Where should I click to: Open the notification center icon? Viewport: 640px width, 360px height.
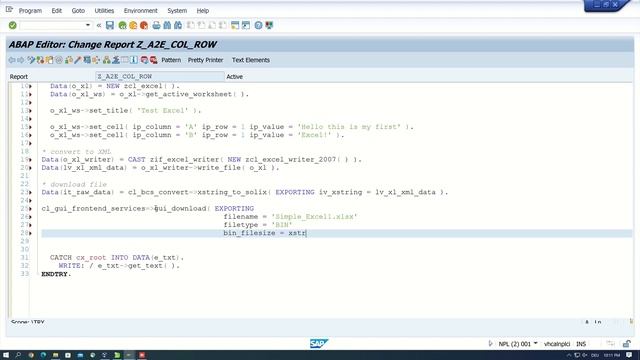pos(629,355)
